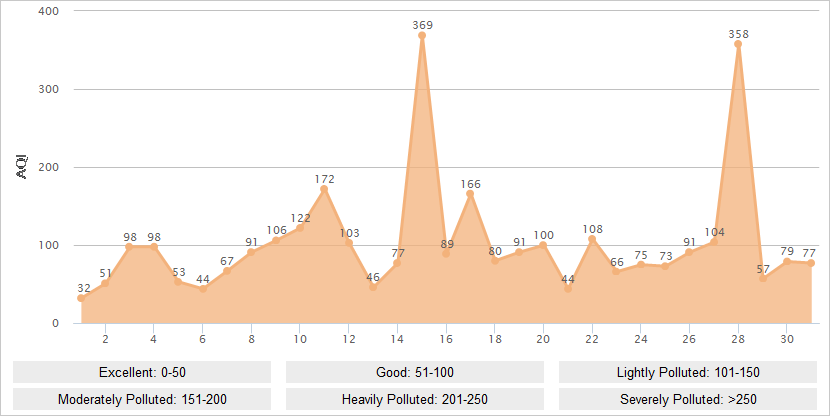Click the data point labeled 100
The height and width of the screenshot is (416, 830).
pos(543,245)
